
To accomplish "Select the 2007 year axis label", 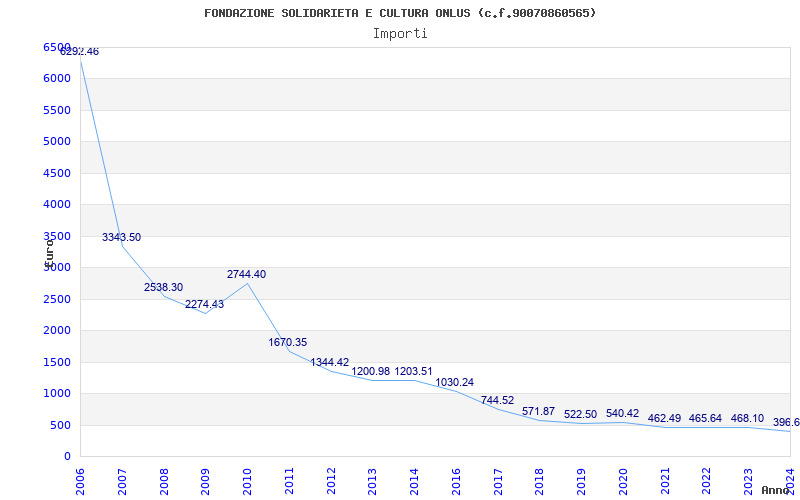I will coord(122,482).
